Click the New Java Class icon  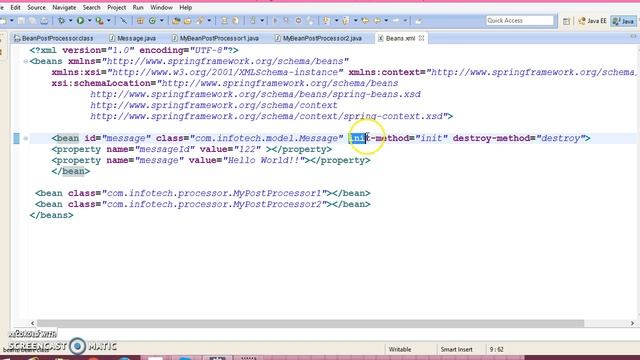pos(152,20)
